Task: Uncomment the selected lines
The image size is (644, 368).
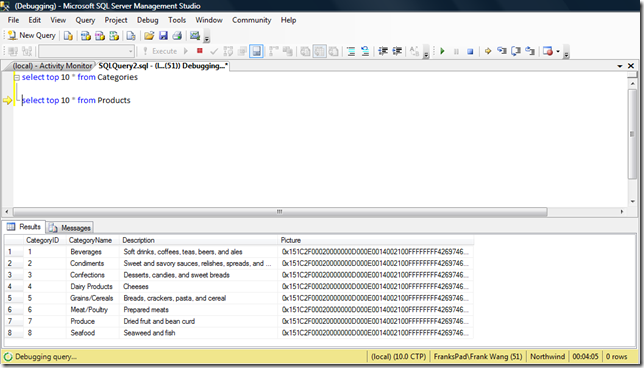Action: point(365,51)
